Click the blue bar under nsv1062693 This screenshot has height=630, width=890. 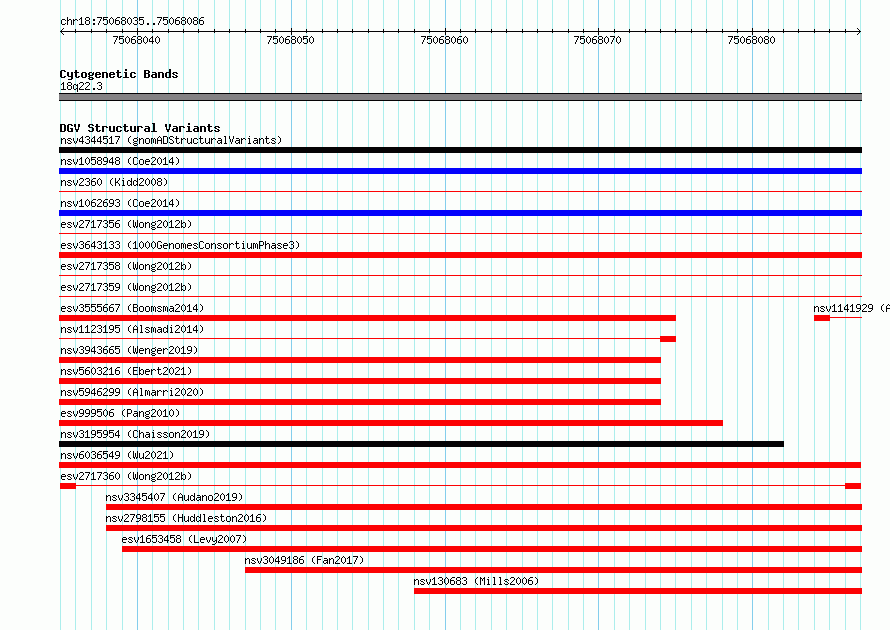pos(460,213)
